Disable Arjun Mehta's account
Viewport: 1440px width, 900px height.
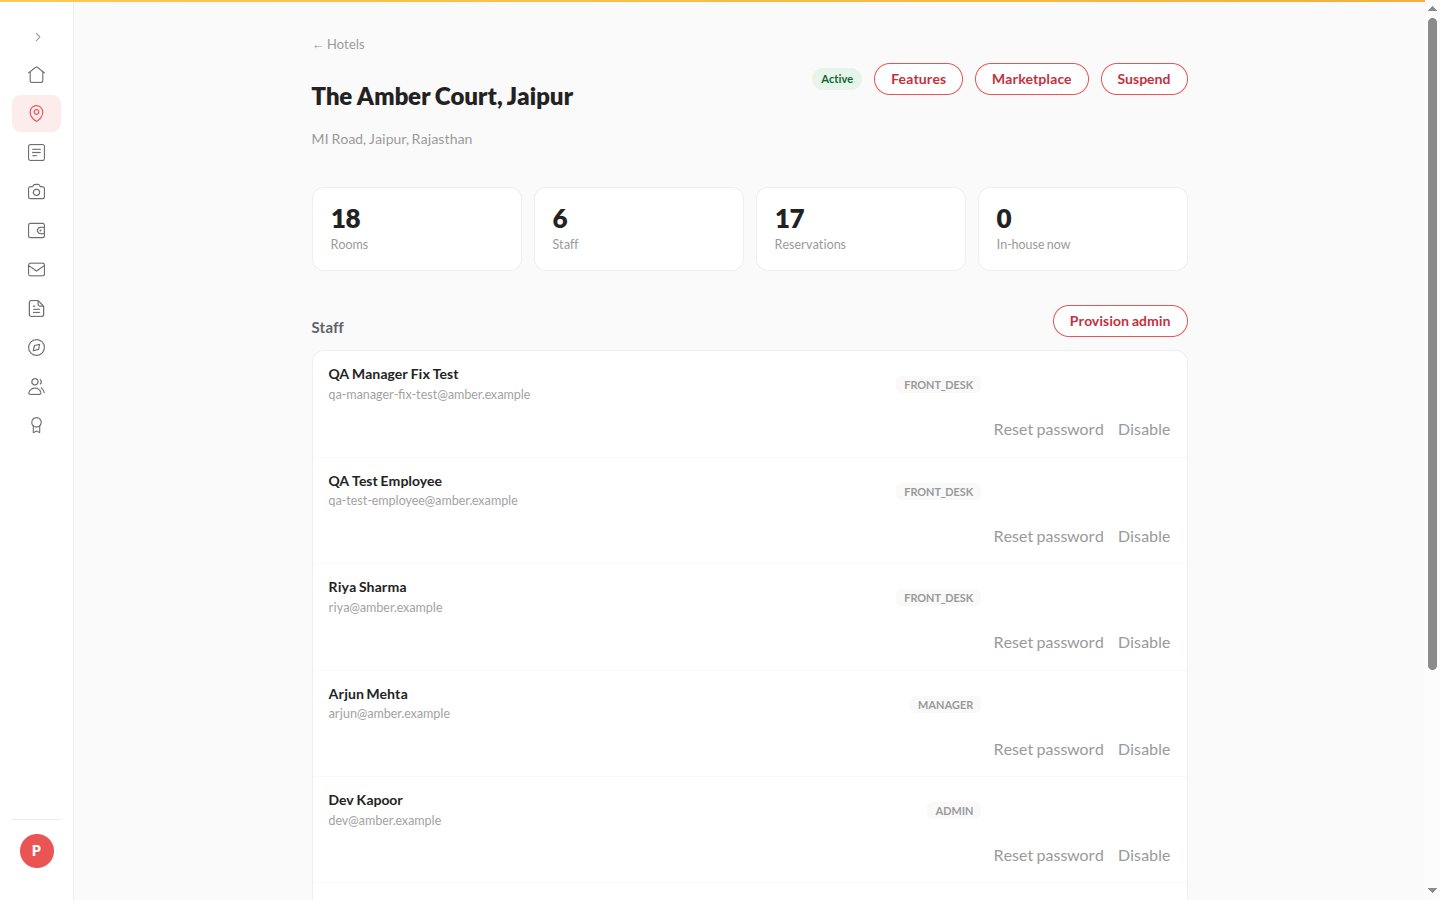pyautogui.click(x=1144, y=750)
